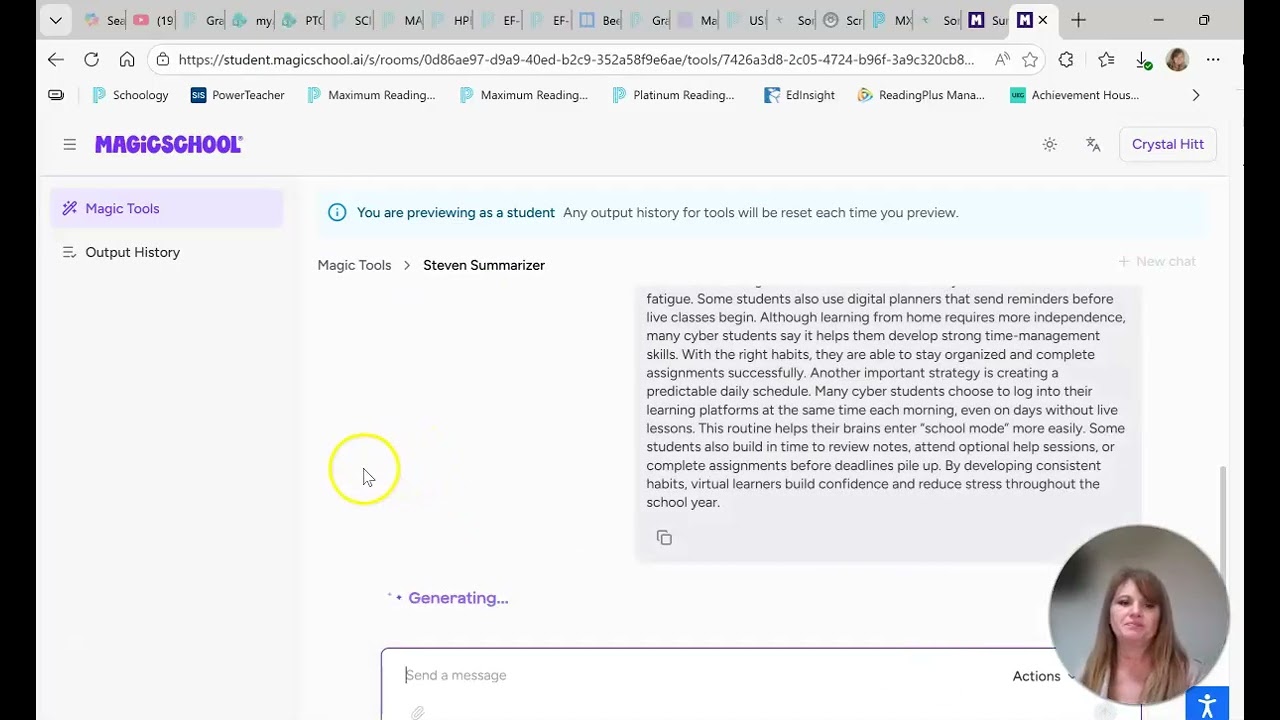The image size is (1280, 720).
Task: Go back with browser back arrow
Action: pyautogui.click(x=56, y=60)
